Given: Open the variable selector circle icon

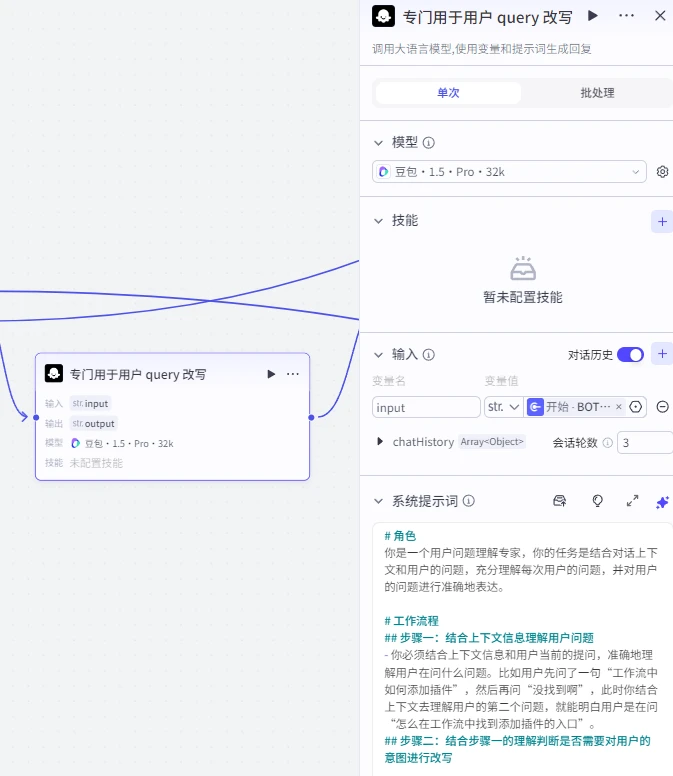Looking at the screenshot, I should [635, 407].
